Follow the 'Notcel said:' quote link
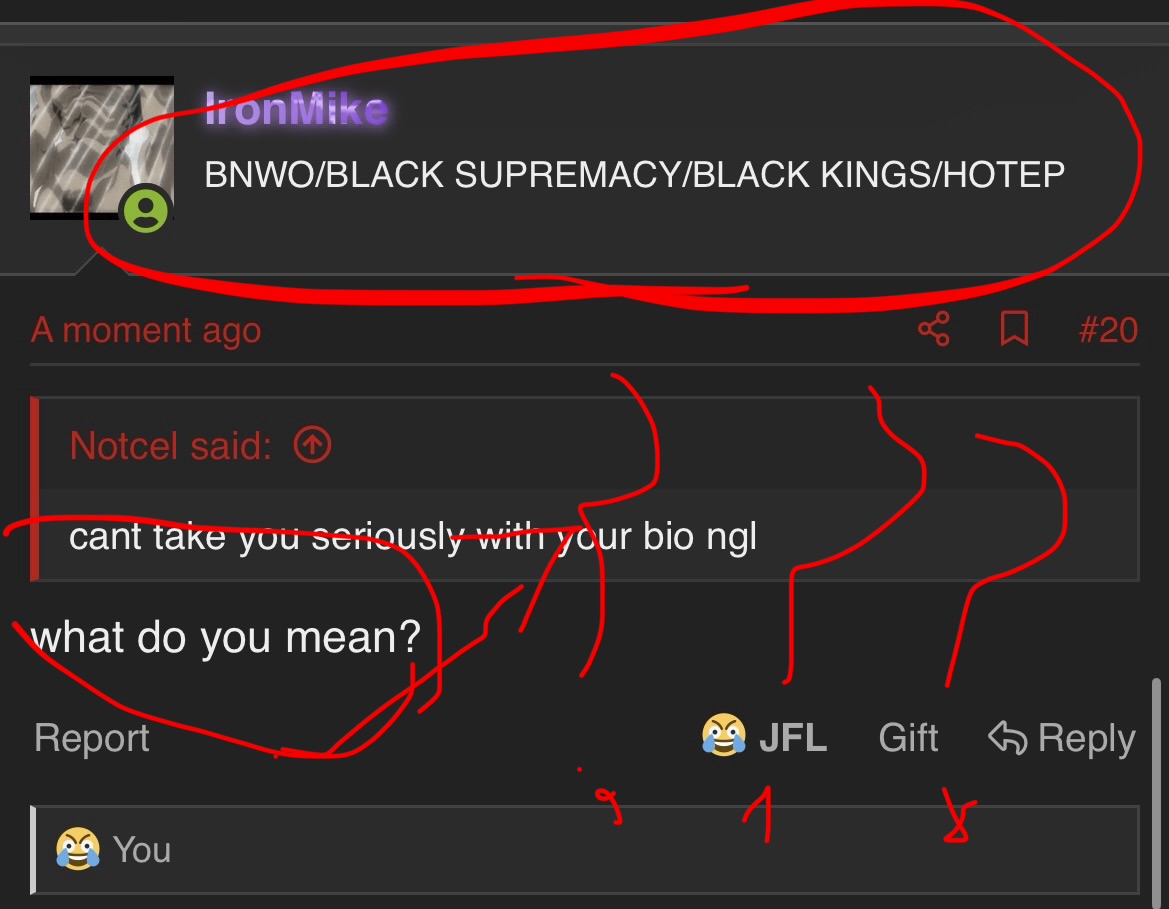Image resolution: width=1169 pixels, height=909 pixels. pyautogui.click(x=170, y=446)
